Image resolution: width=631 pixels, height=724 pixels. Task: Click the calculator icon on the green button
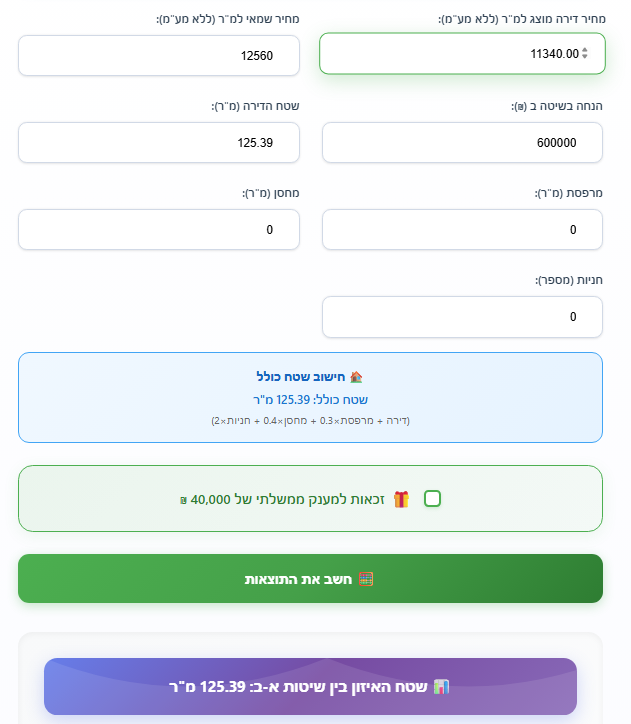[366, 579]
